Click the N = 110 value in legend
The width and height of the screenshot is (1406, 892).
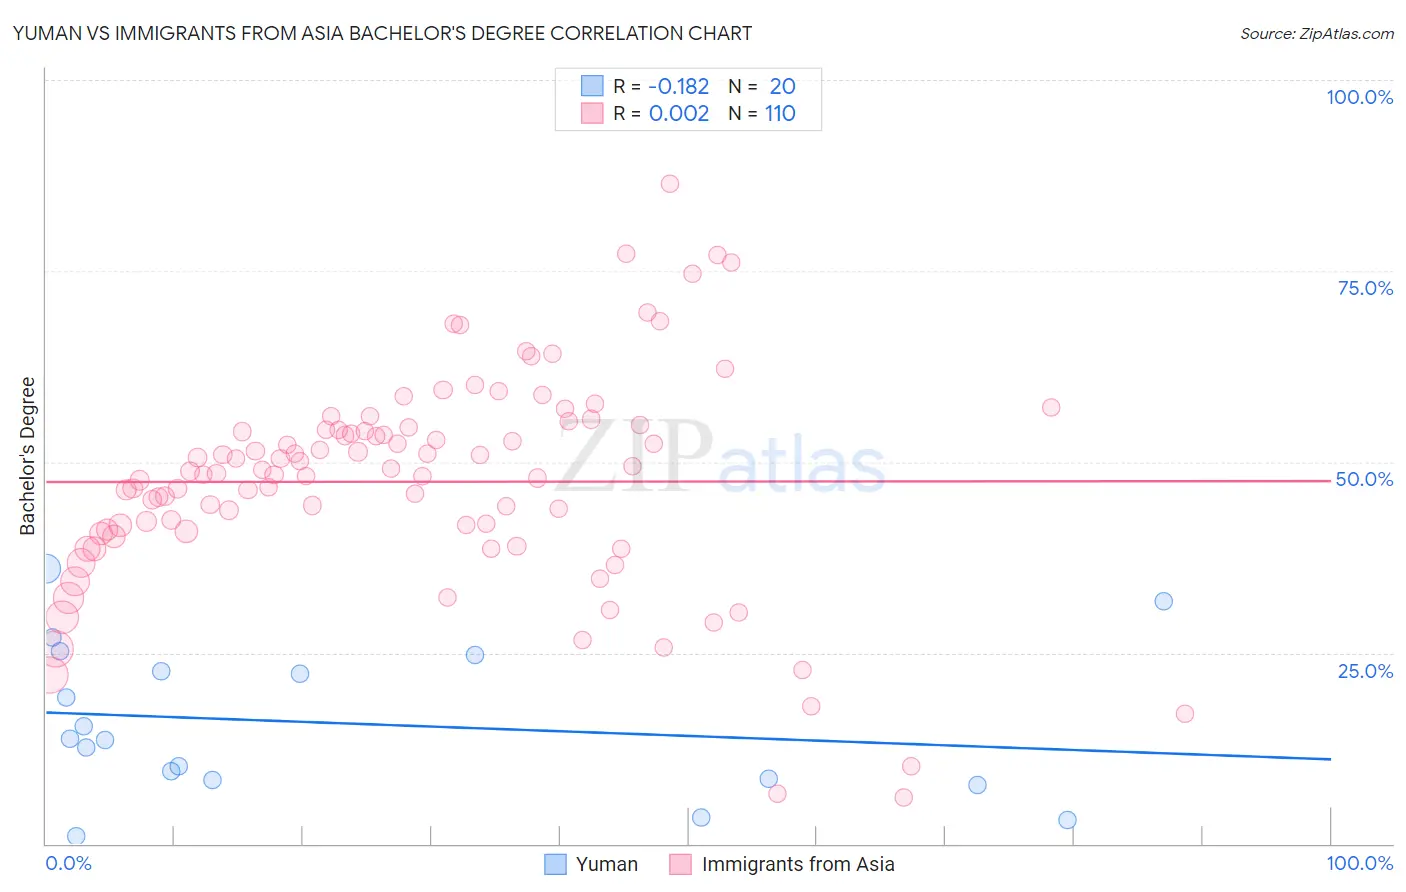pos(762,113)
